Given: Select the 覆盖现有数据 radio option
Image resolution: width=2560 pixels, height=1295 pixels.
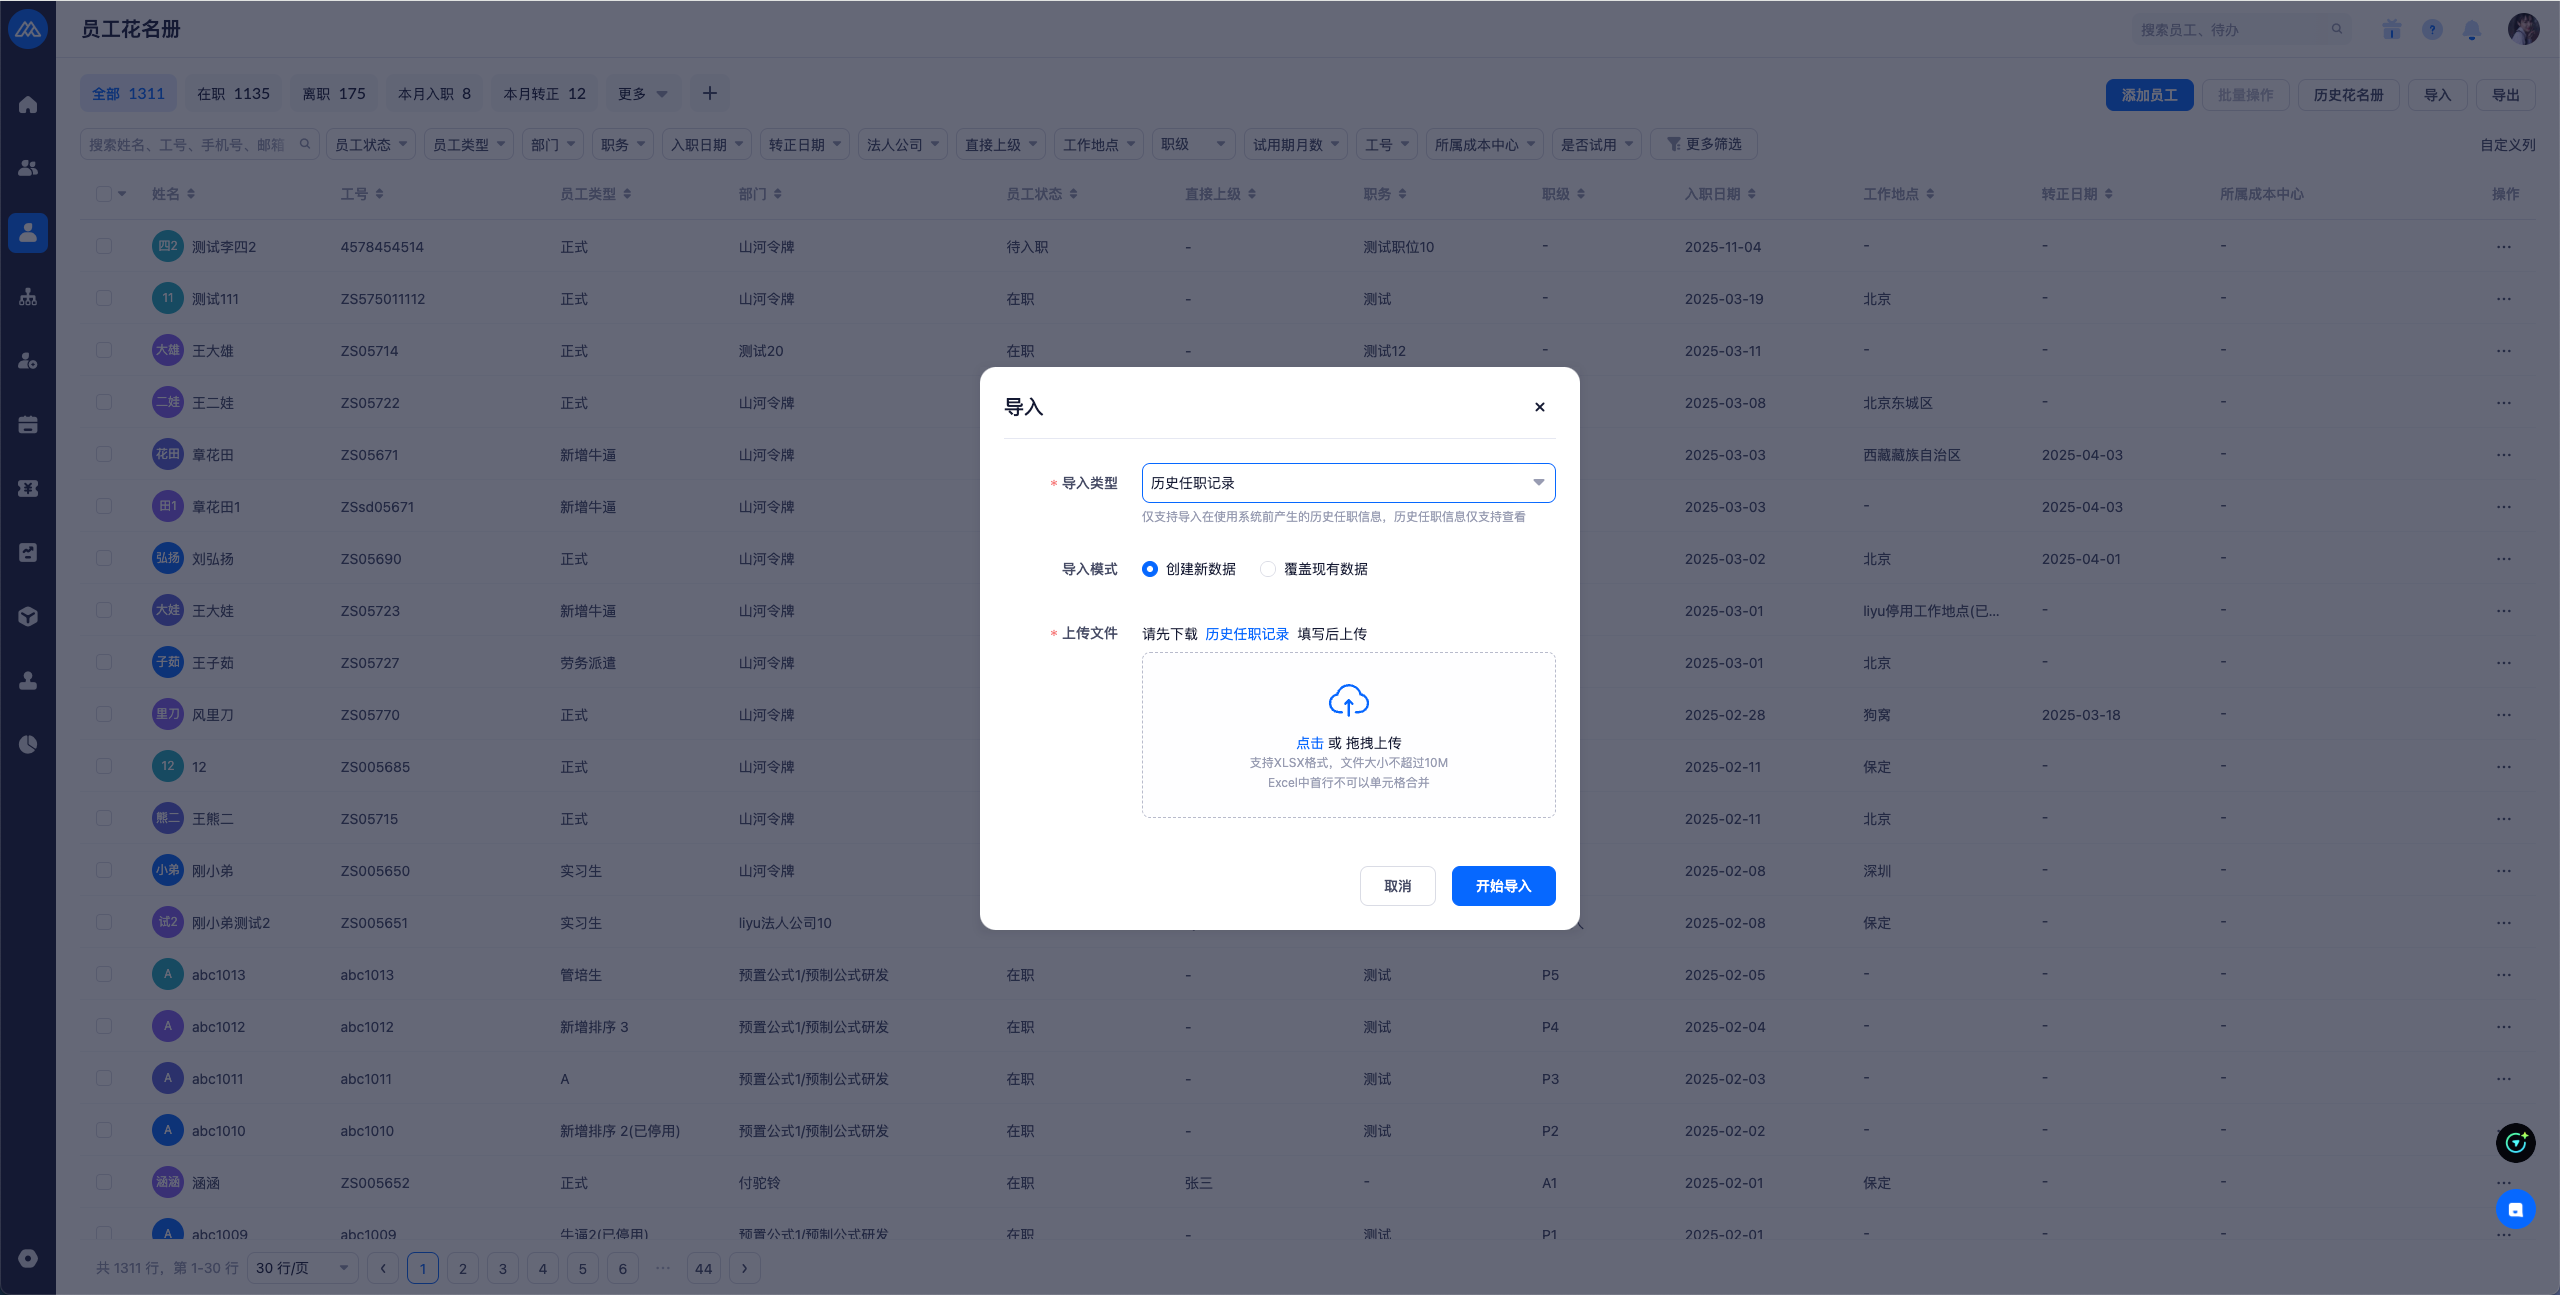Looking at the screenshot, I should click(1268, 569).
